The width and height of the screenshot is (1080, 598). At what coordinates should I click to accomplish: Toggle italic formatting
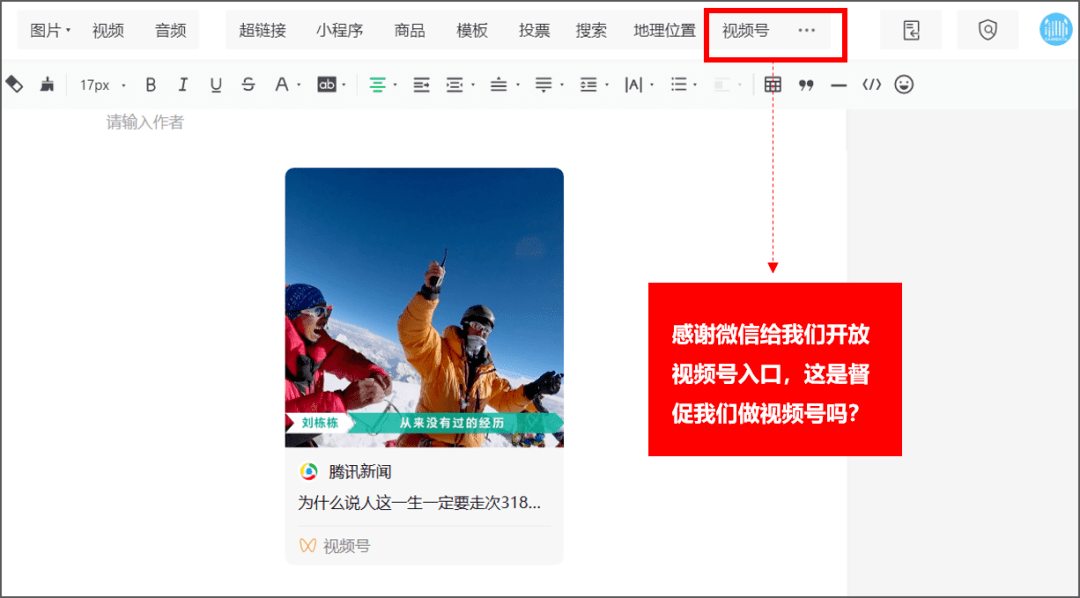coord(182,84)
